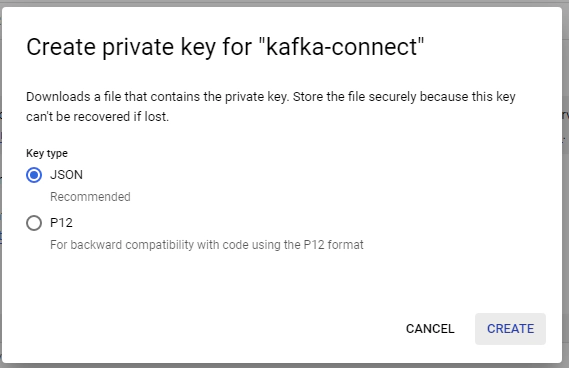Select the P12 key type radio button
Screen dimensions: 569x368
coord(34,223)
